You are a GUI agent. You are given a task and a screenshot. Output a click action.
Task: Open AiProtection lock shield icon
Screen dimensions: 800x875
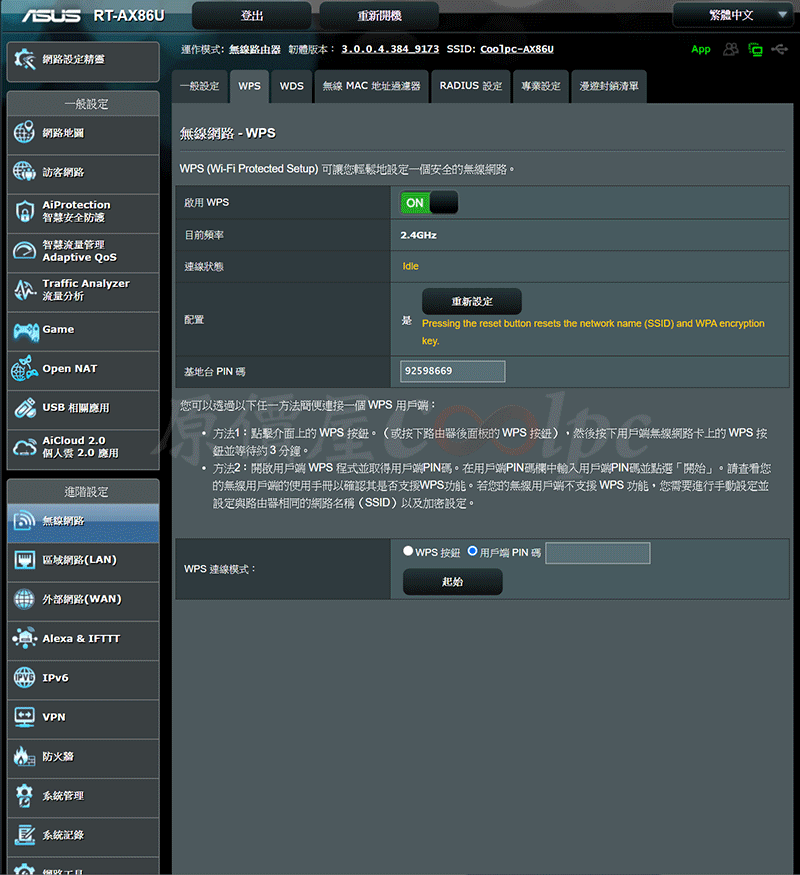(x=25, y=211)
